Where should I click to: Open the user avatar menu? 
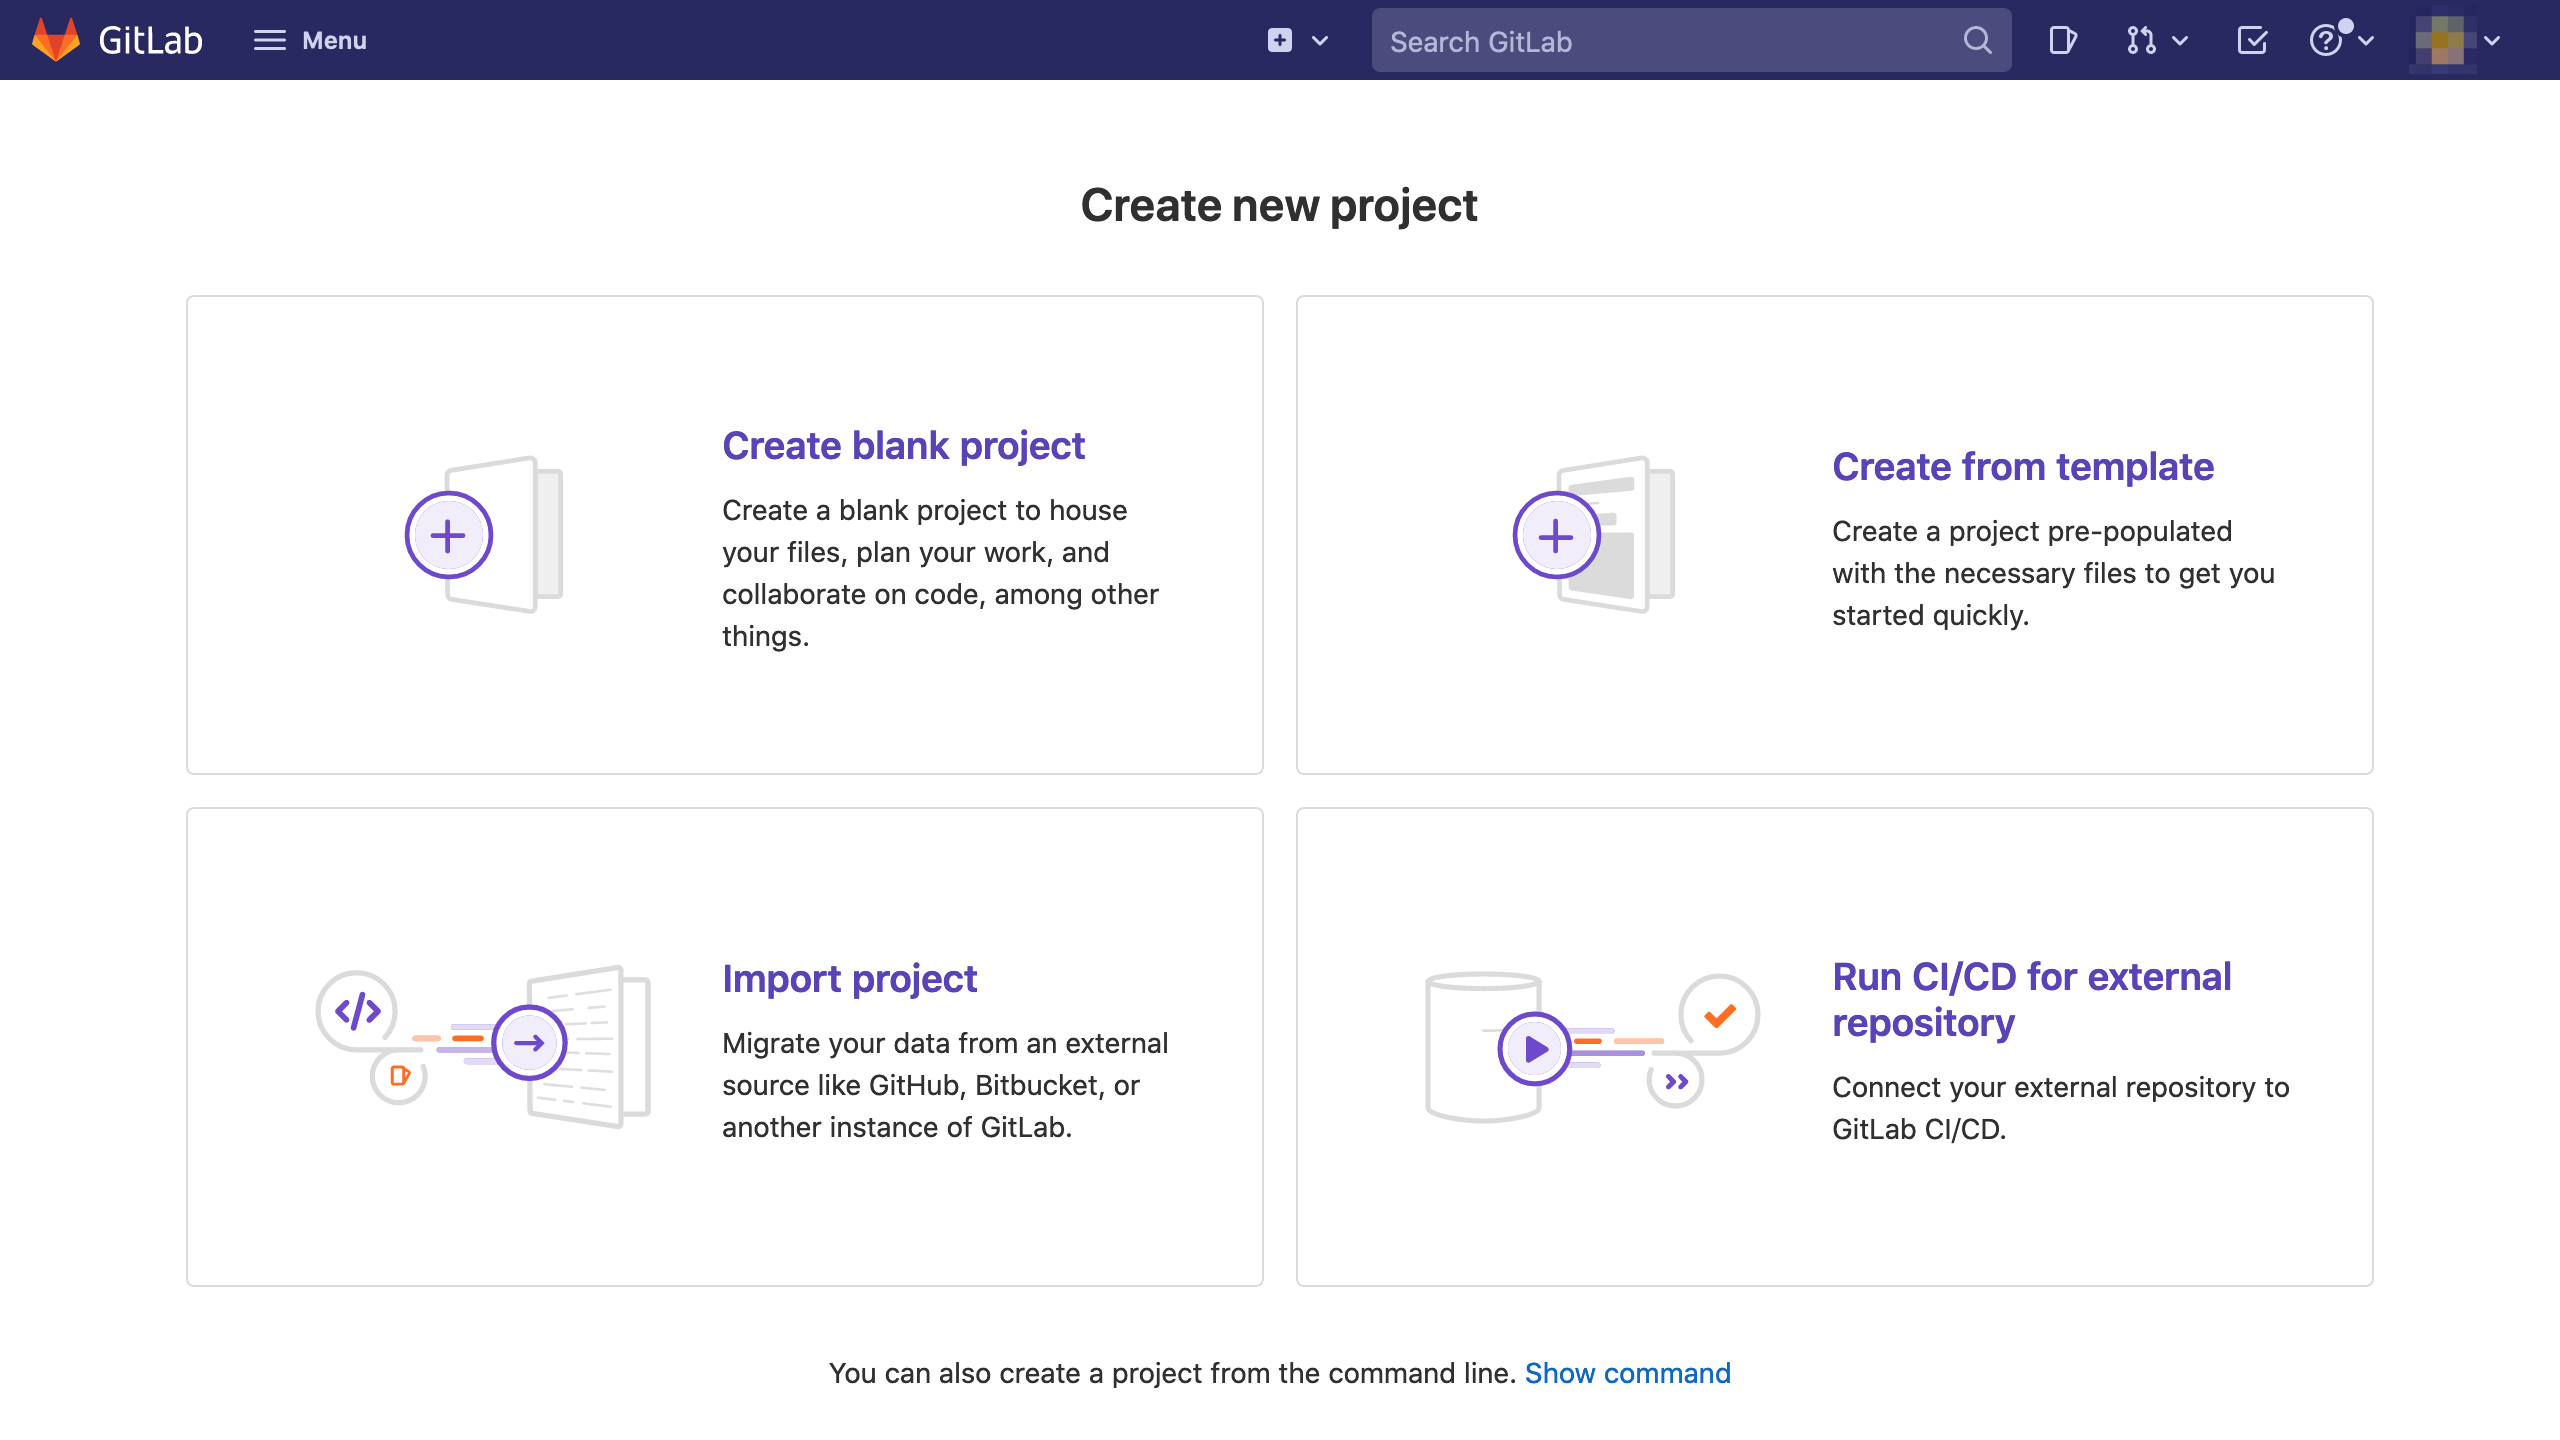2444,40
